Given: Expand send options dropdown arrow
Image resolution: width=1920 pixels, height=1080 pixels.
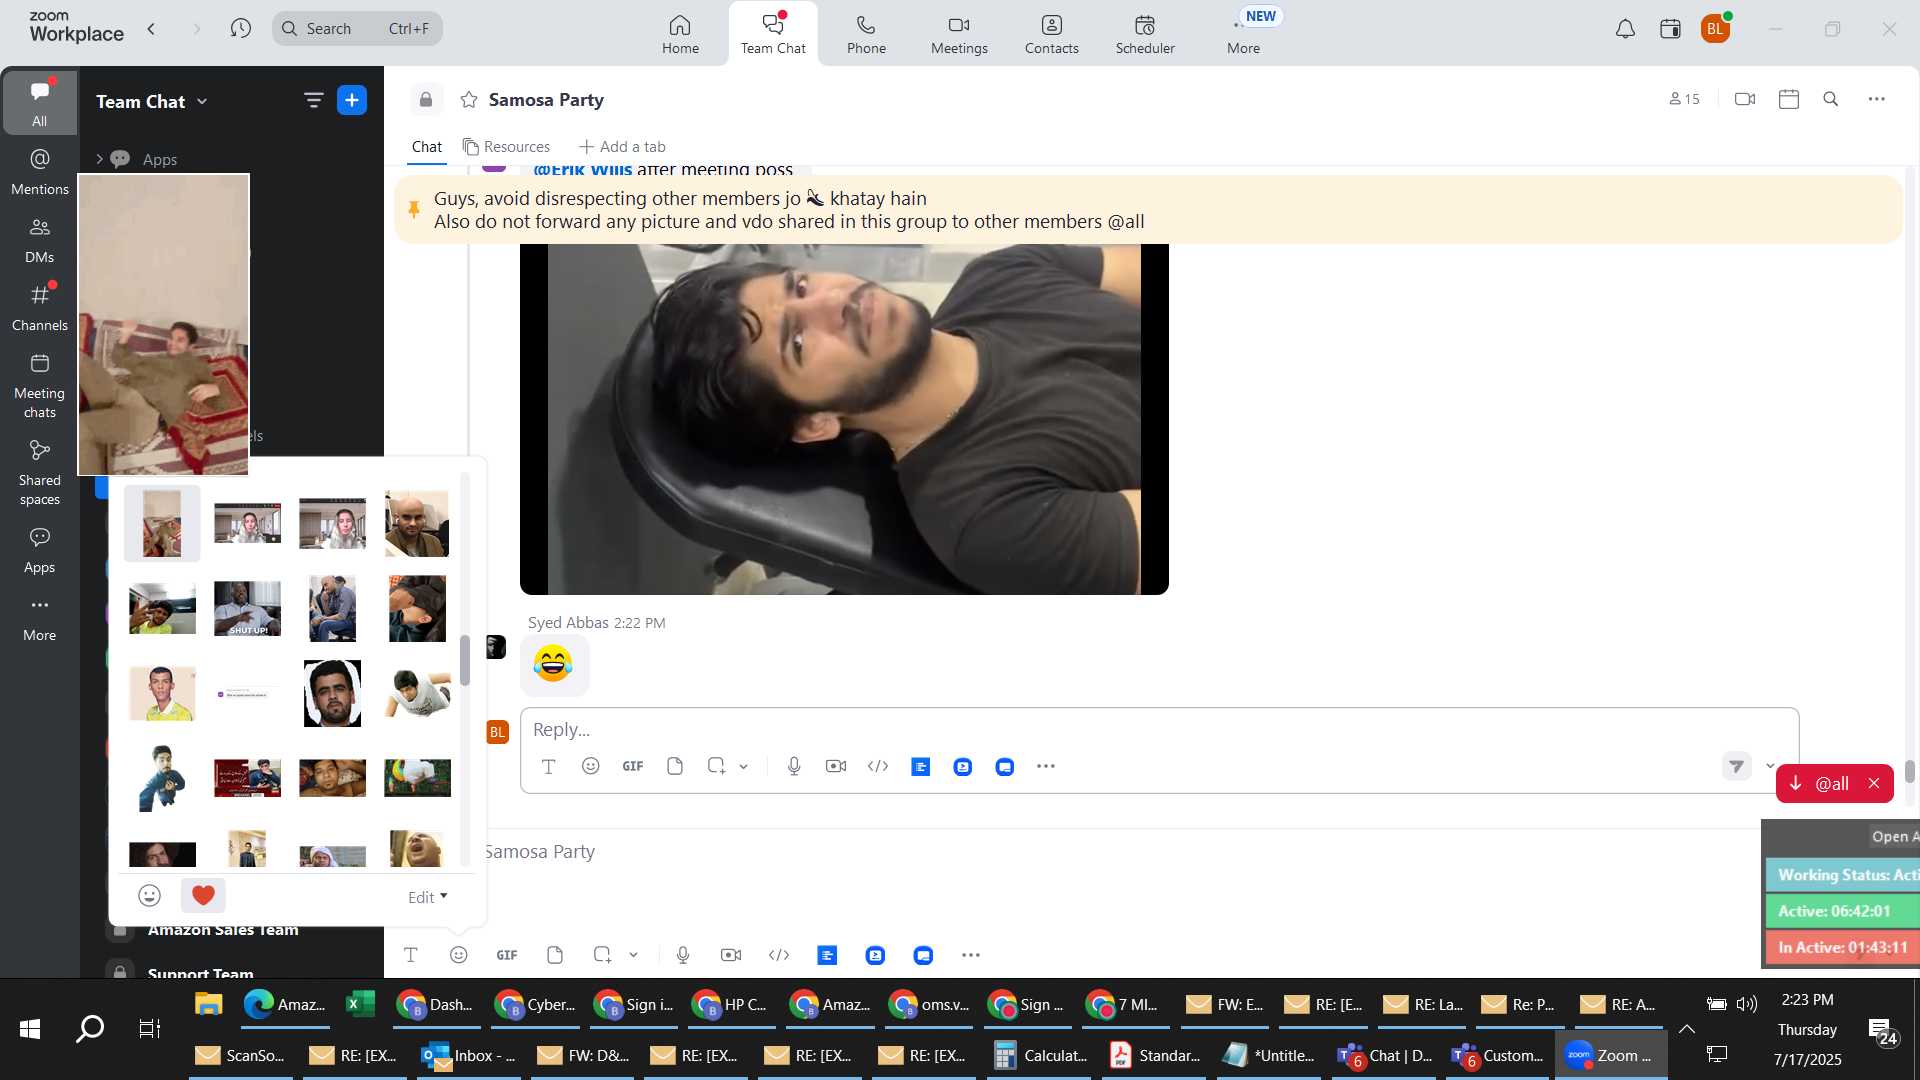Looking at the screenshot, I should point(1770,766).
